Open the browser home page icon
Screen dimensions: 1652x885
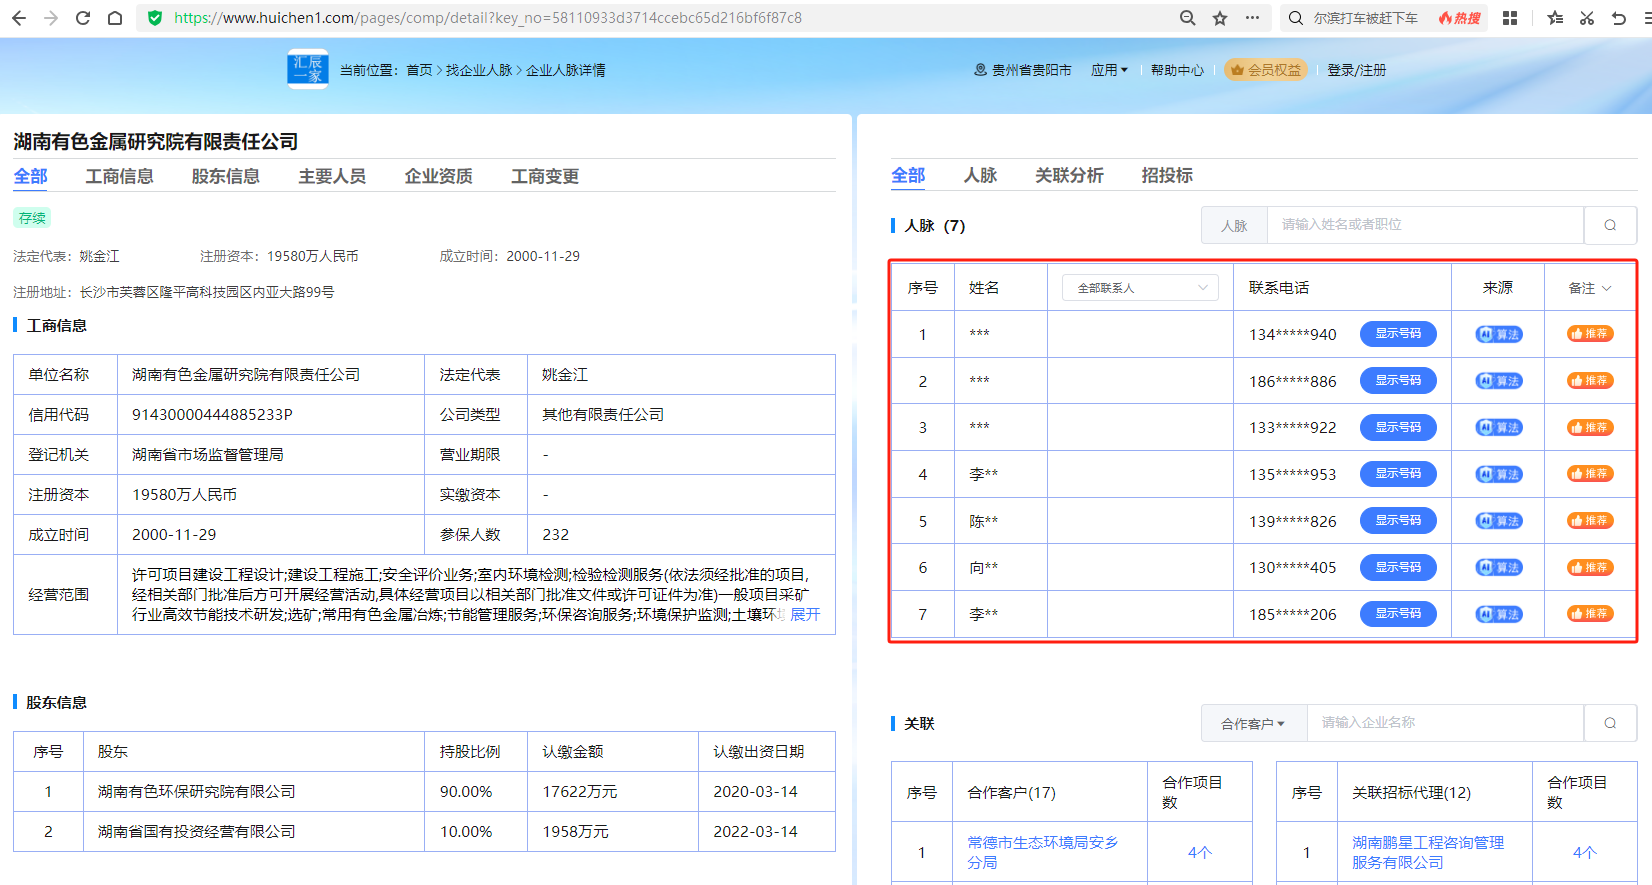click(115, 18)
